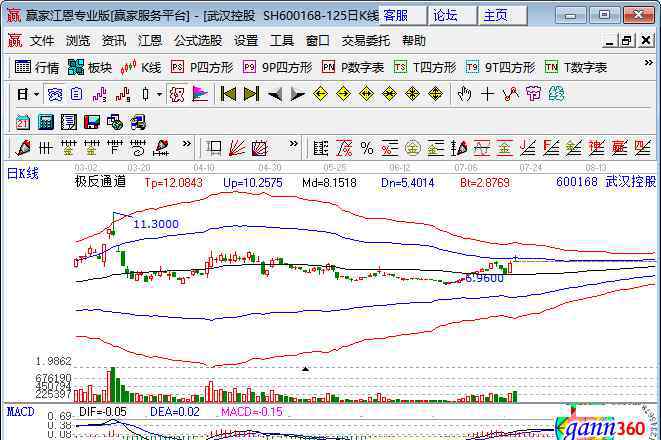661x440 pixels.
Task: Expand the top toolbar overflow chevron
Action: pos(648,63)
